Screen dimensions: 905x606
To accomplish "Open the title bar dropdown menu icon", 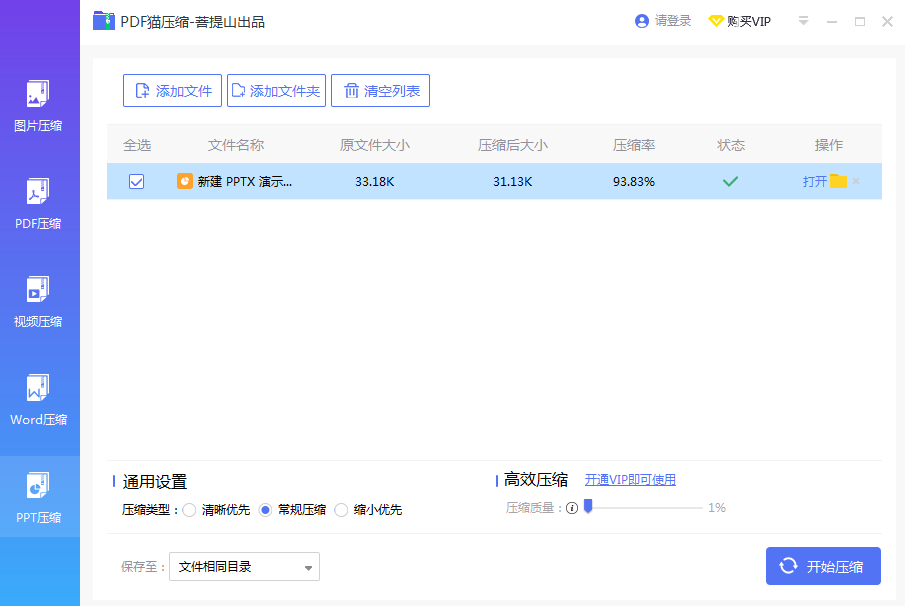I will point(803,21).
